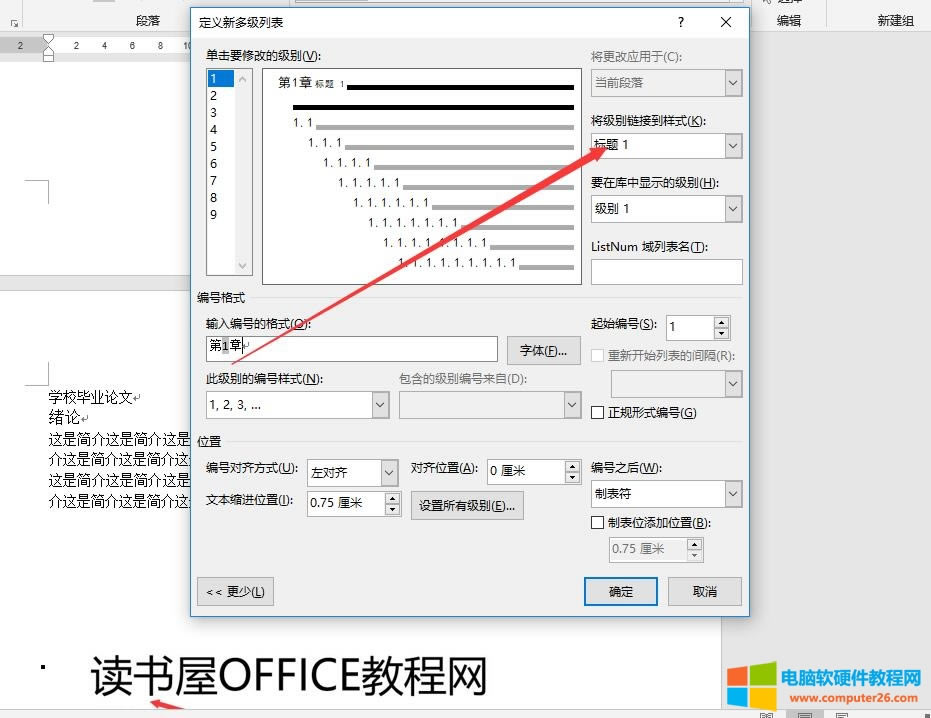Open the 编号之后 dropdown showing 制表符
The image size is (931, 718).
[734, 493]
